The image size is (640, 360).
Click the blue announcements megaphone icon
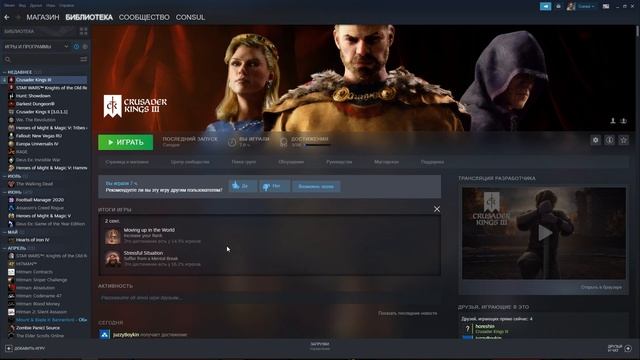tap(545, 6)
